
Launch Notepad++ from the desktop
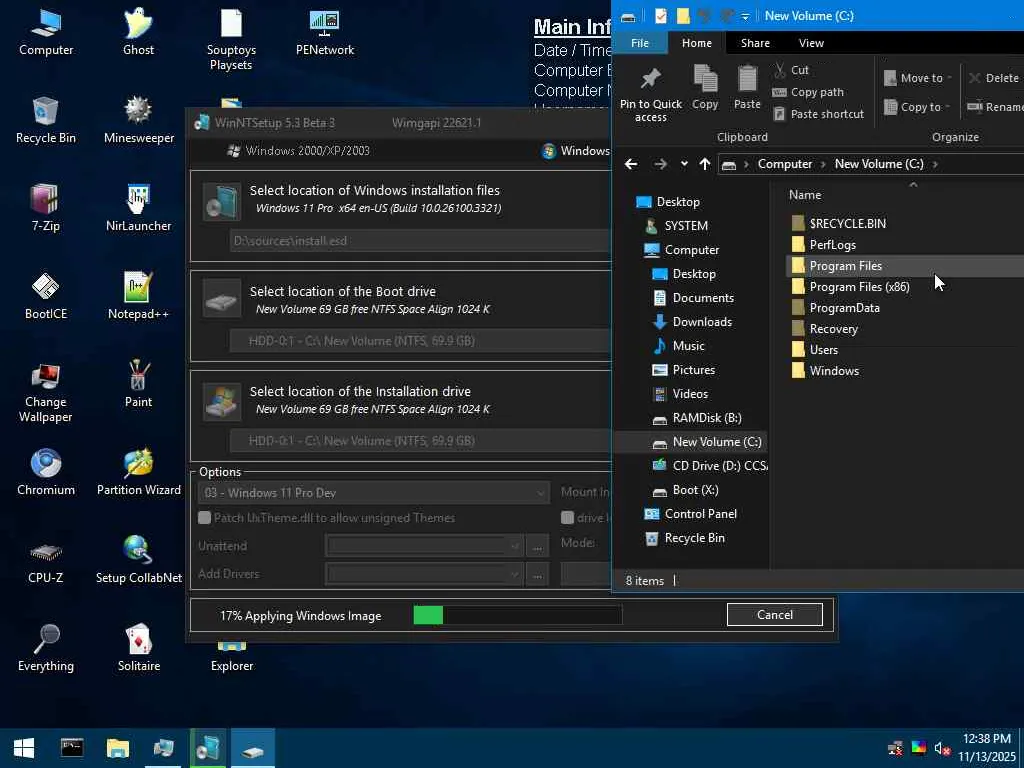(x=138, y=295)
